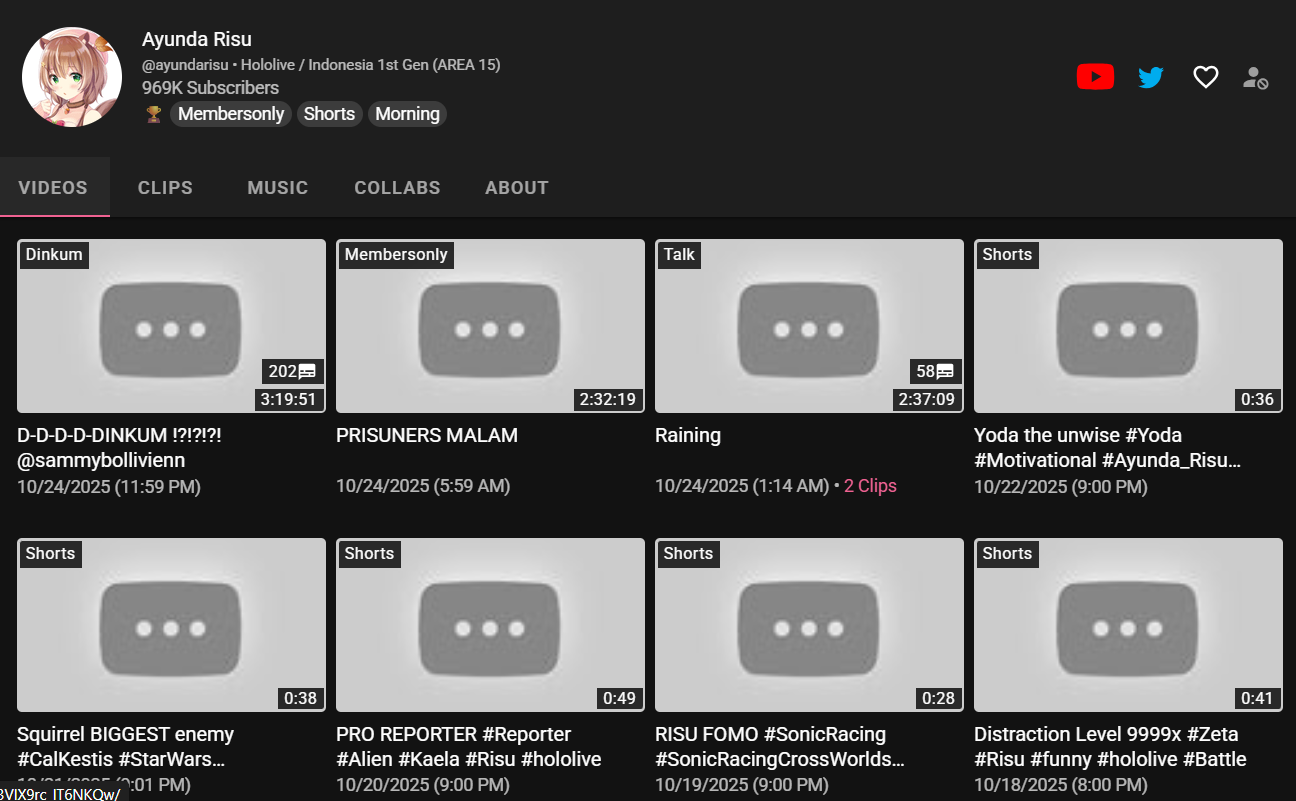
Task: Click the date '10/24/2025 (5:59 AM)'
Action: point(423,487)
